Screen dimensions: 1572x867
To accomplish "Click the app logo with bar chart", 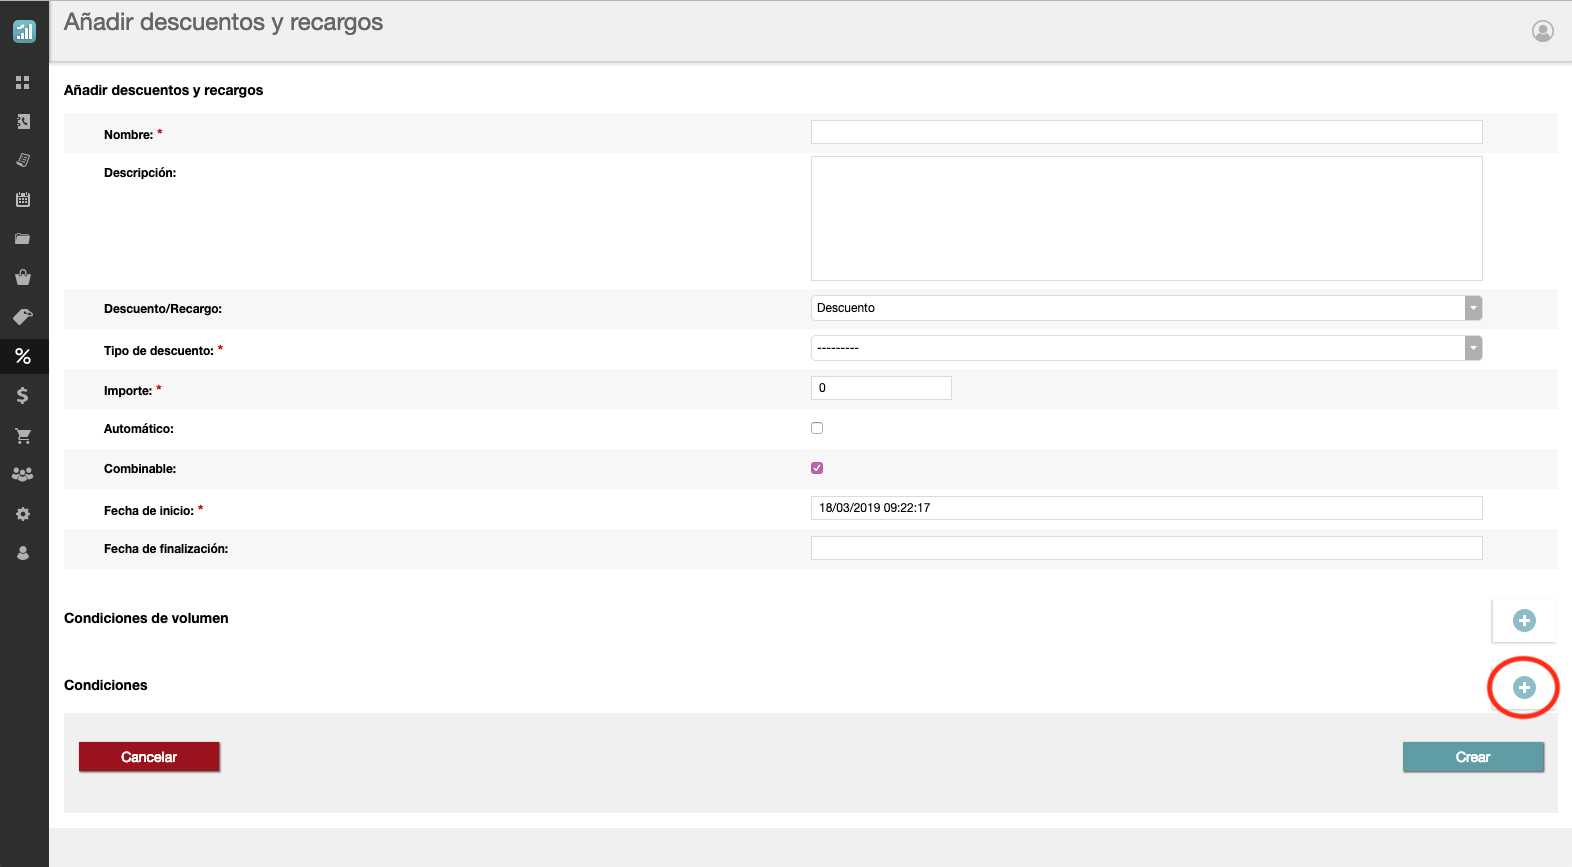I will (x=24, y=31).
